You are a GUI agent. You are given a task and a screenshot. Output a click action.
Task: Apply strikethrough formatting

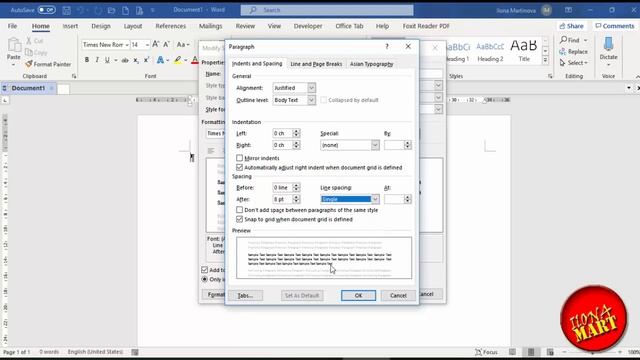[125, 60]
